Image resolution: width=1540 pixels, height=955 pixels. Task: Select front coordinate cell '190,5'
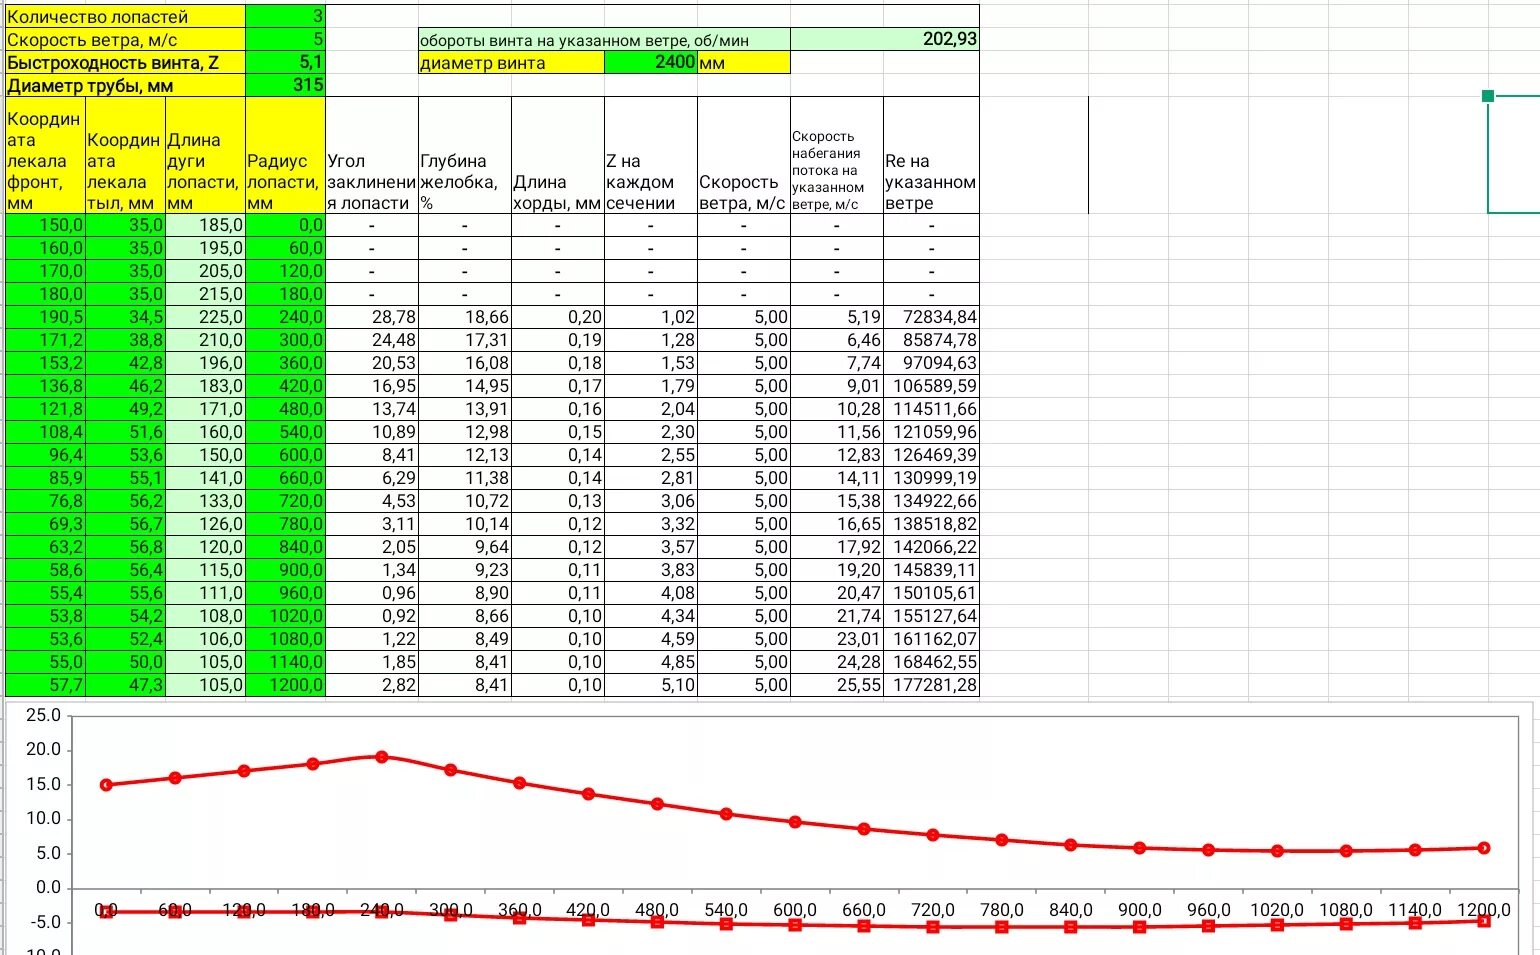point(45,317)
